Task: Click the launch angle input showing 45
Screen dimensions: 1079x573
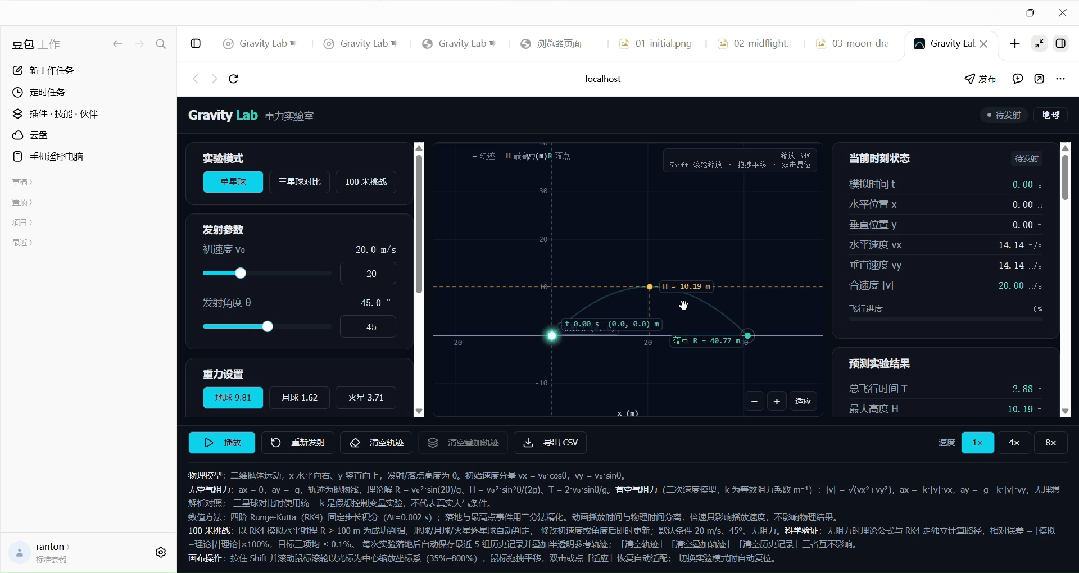Action: pos(368,326)
